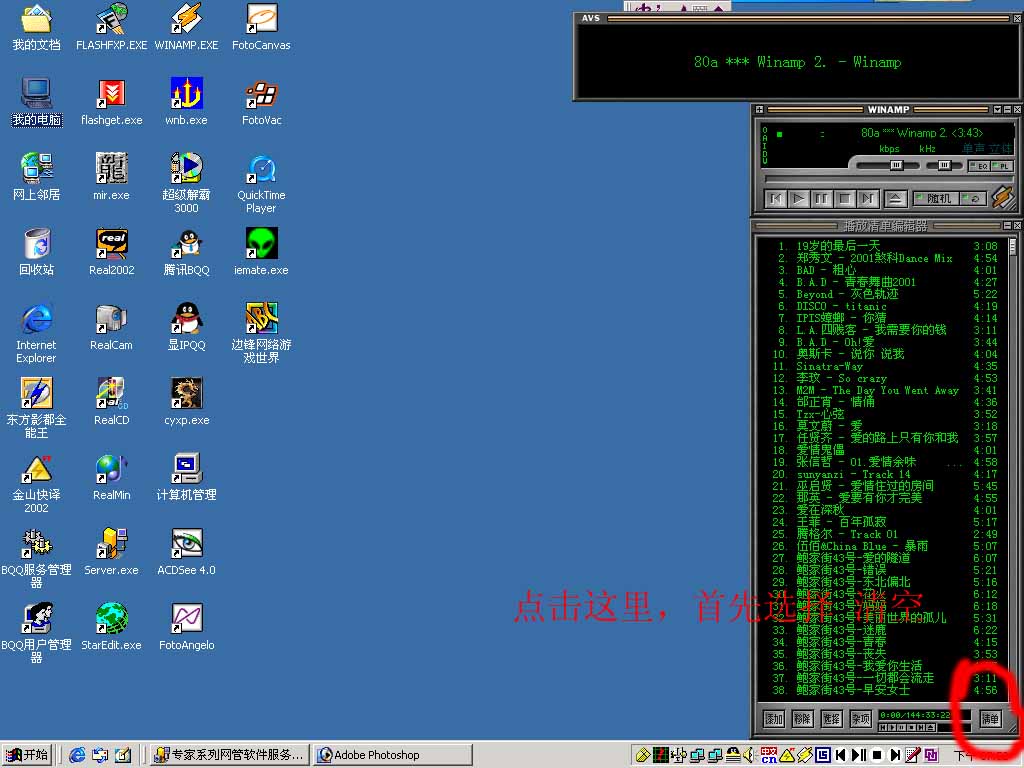1024x768 pixels.
Task: Select the FotoCanvas shortcut icon
Action: pyautogui.click(x=261, y=27)
